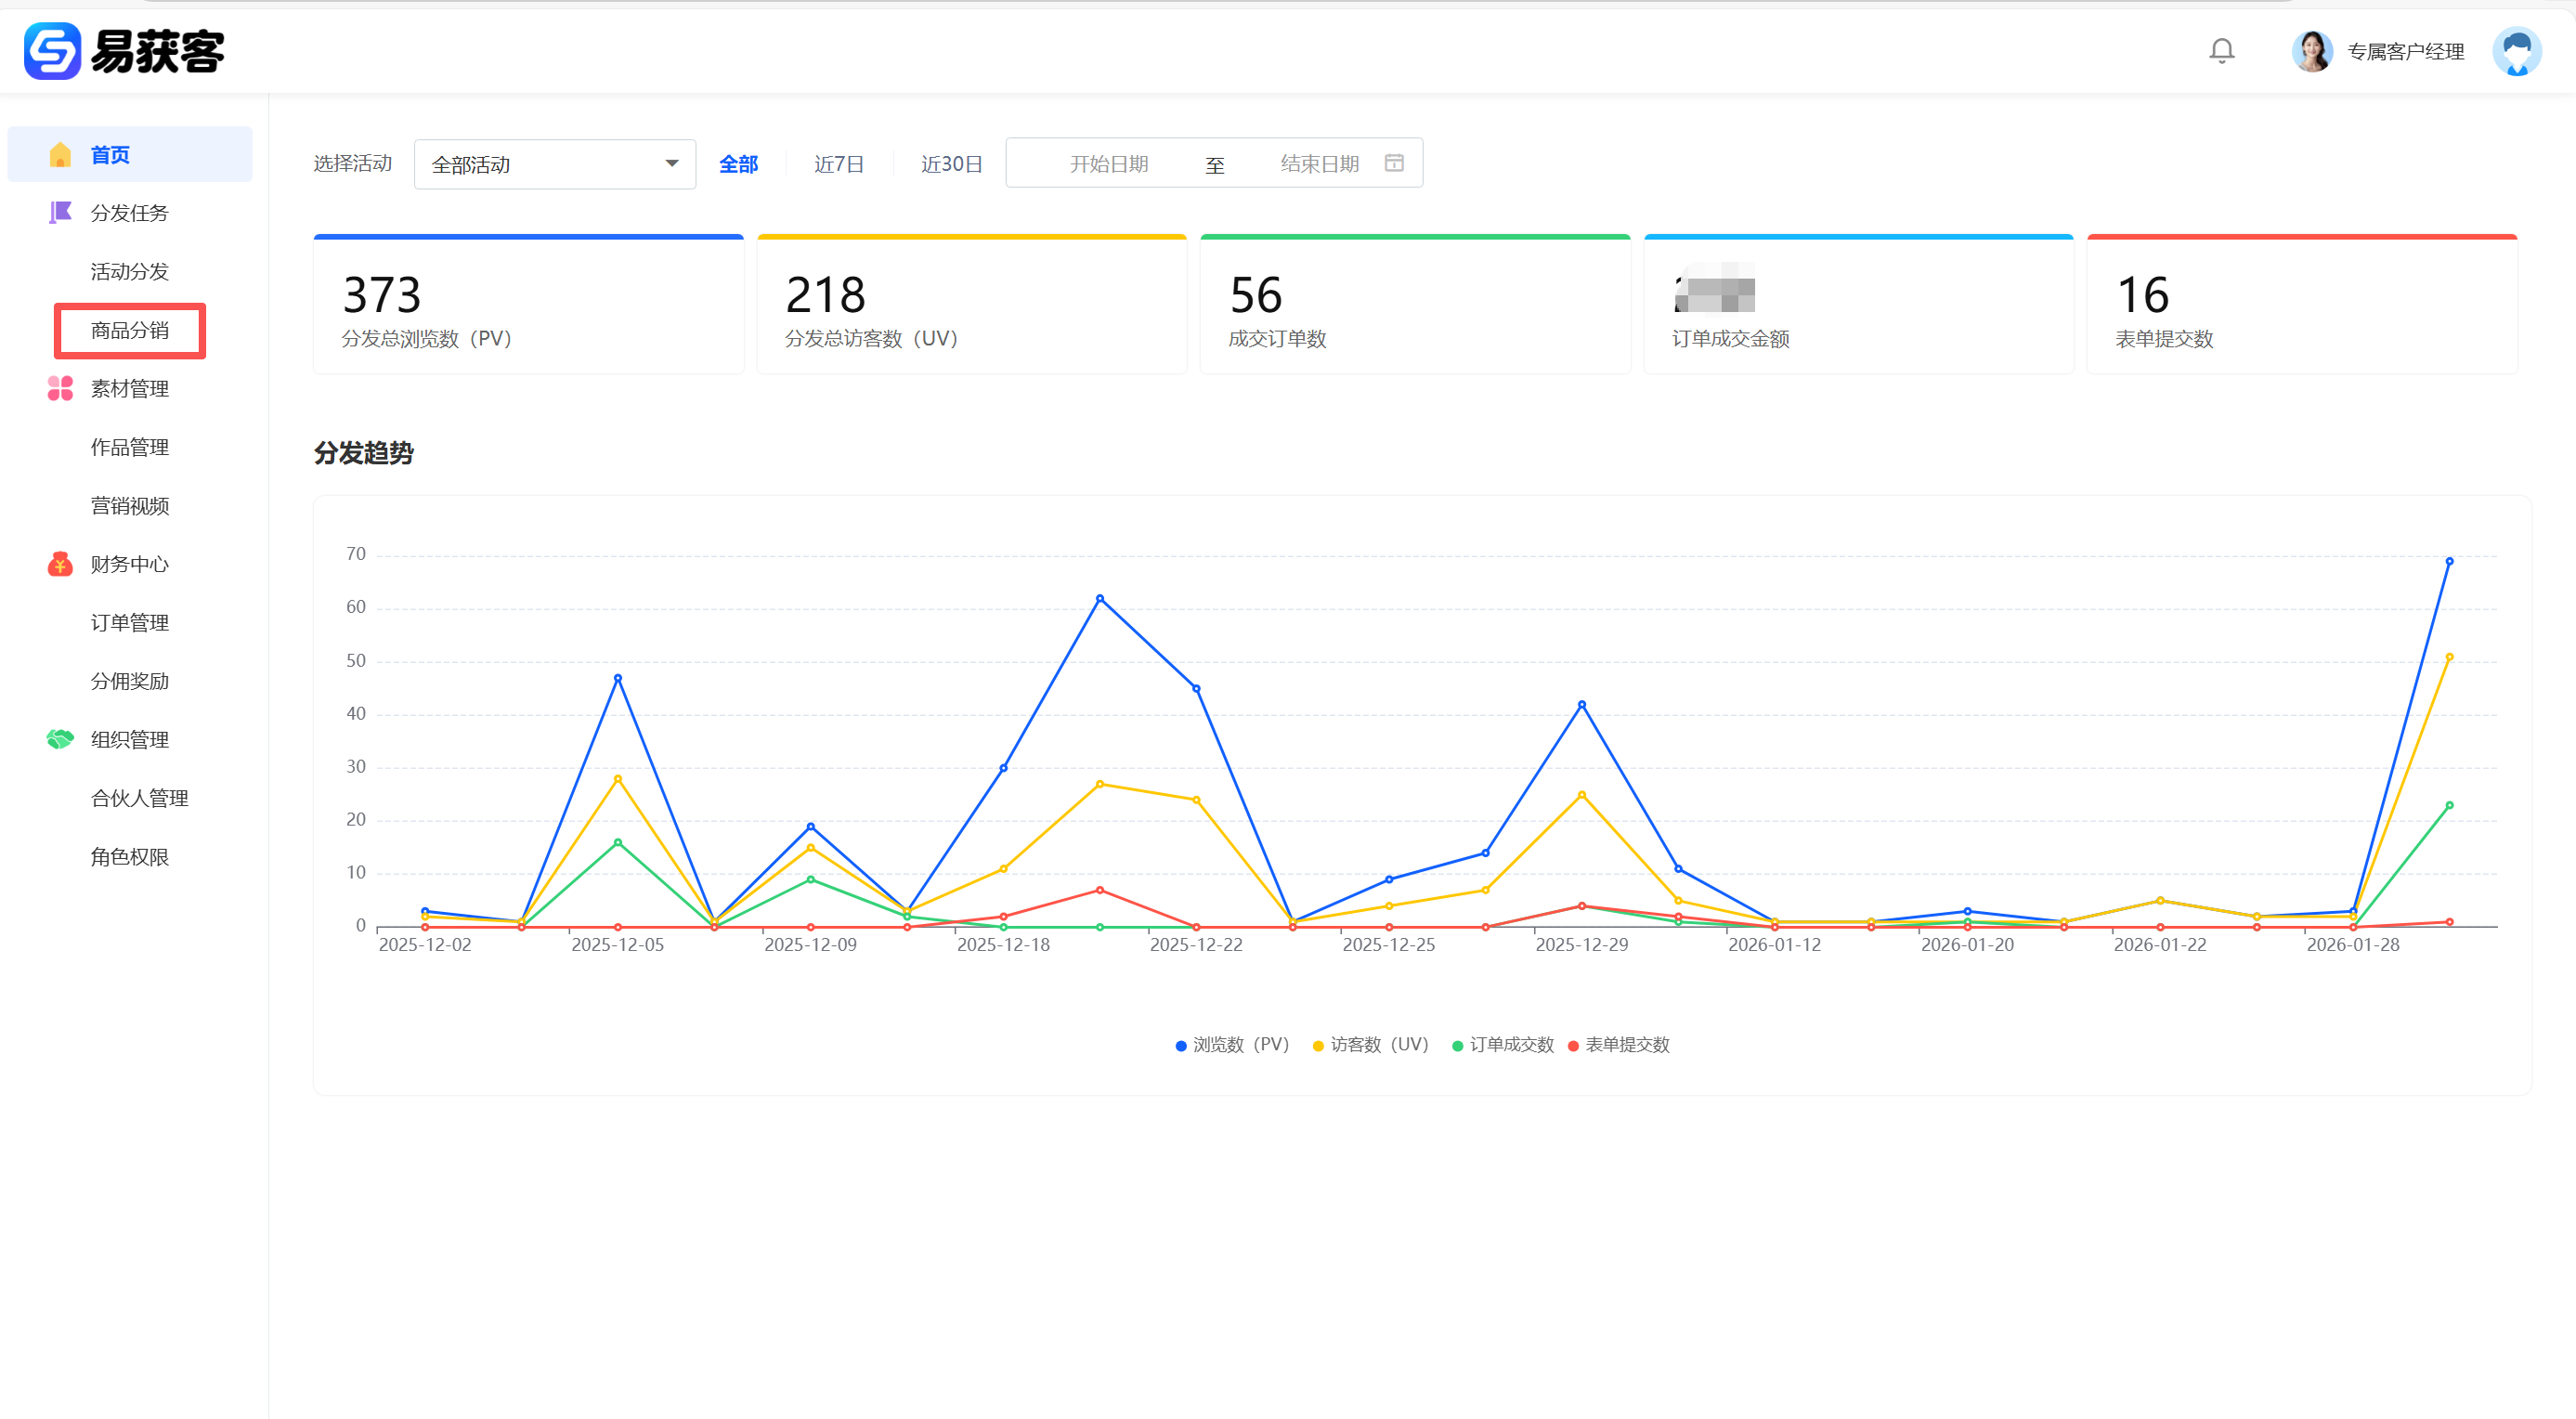Click the notification bell icon

2221,51
